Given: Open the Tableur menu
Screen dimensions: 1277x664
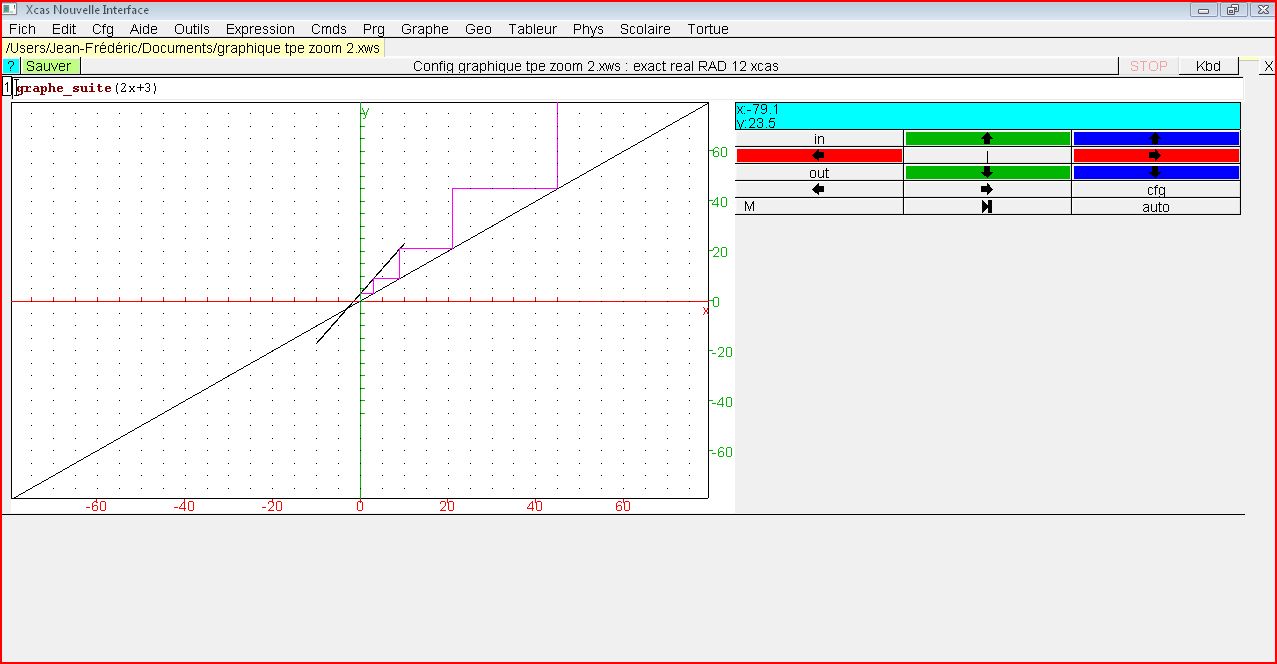Looking at the screenshot, I should pyautogui.click(x=532, y=29).
